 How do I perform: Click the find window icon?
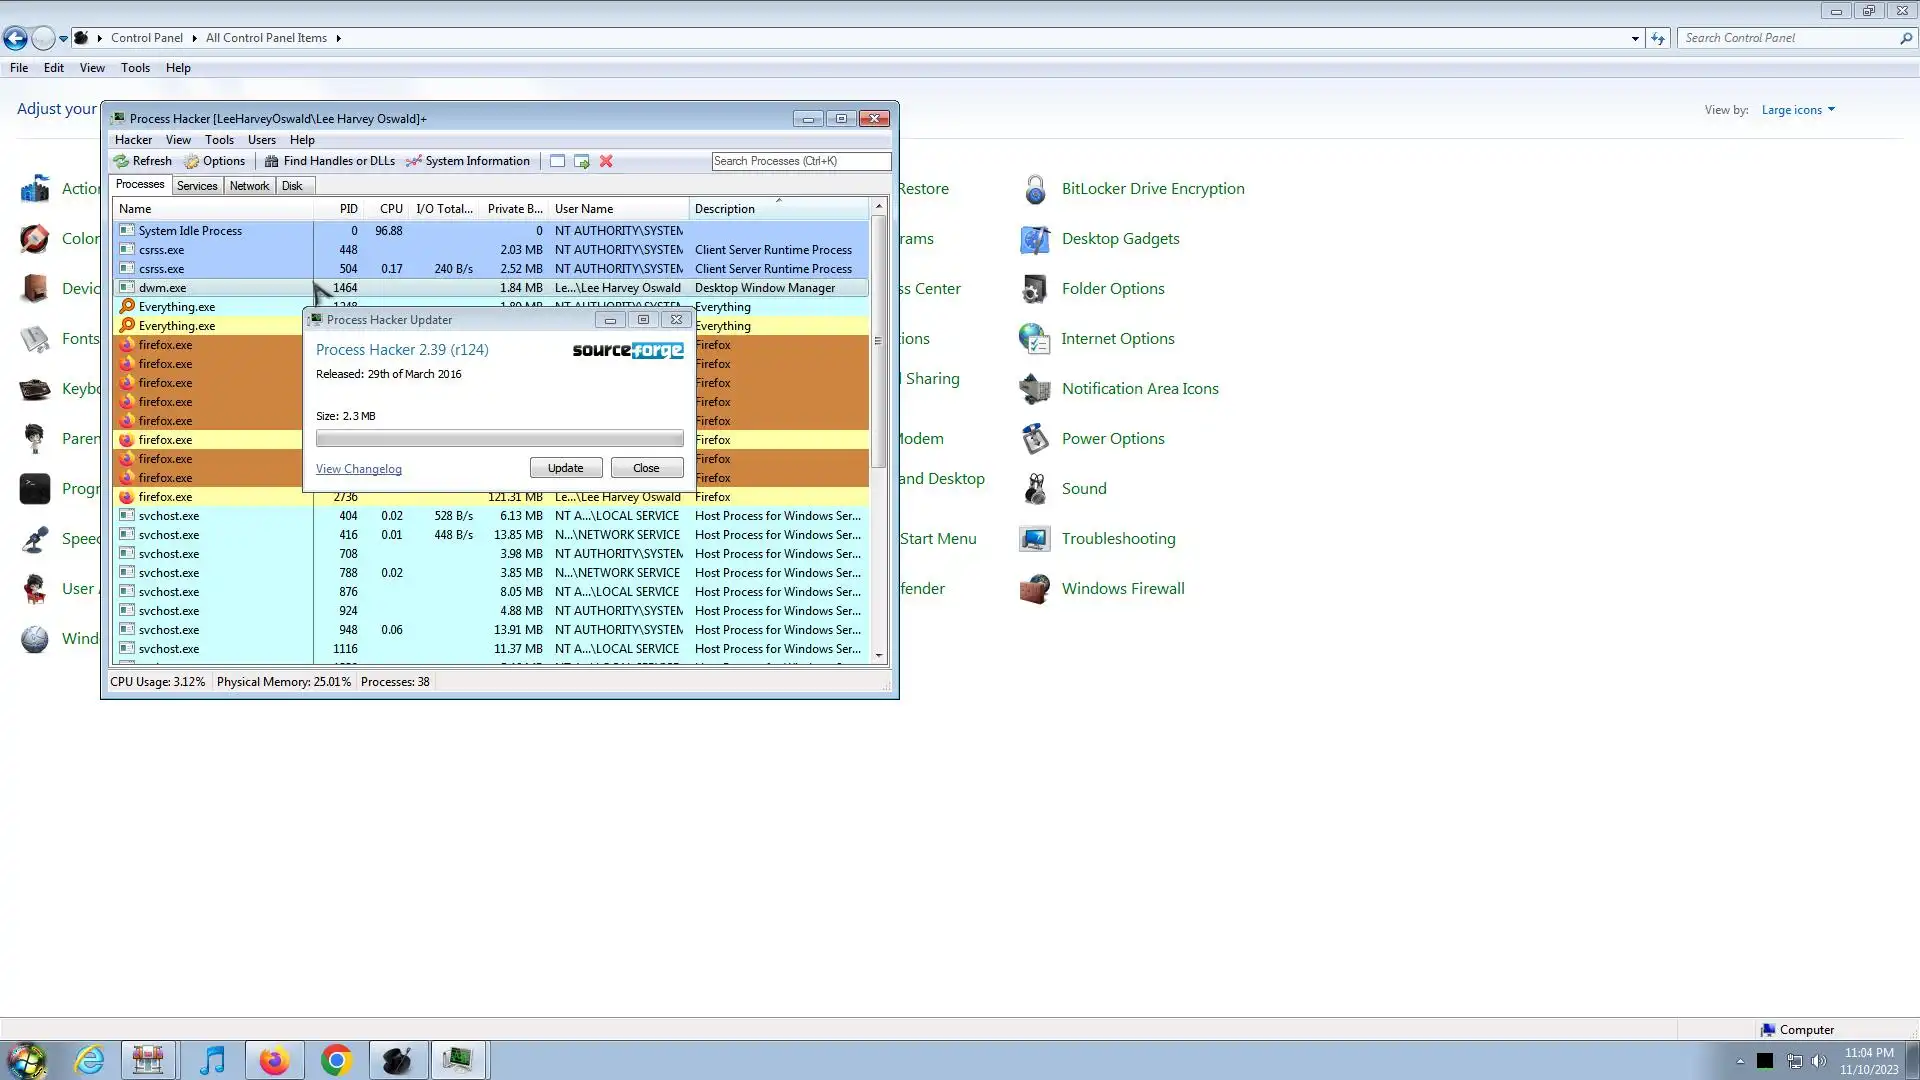(557, 161)
